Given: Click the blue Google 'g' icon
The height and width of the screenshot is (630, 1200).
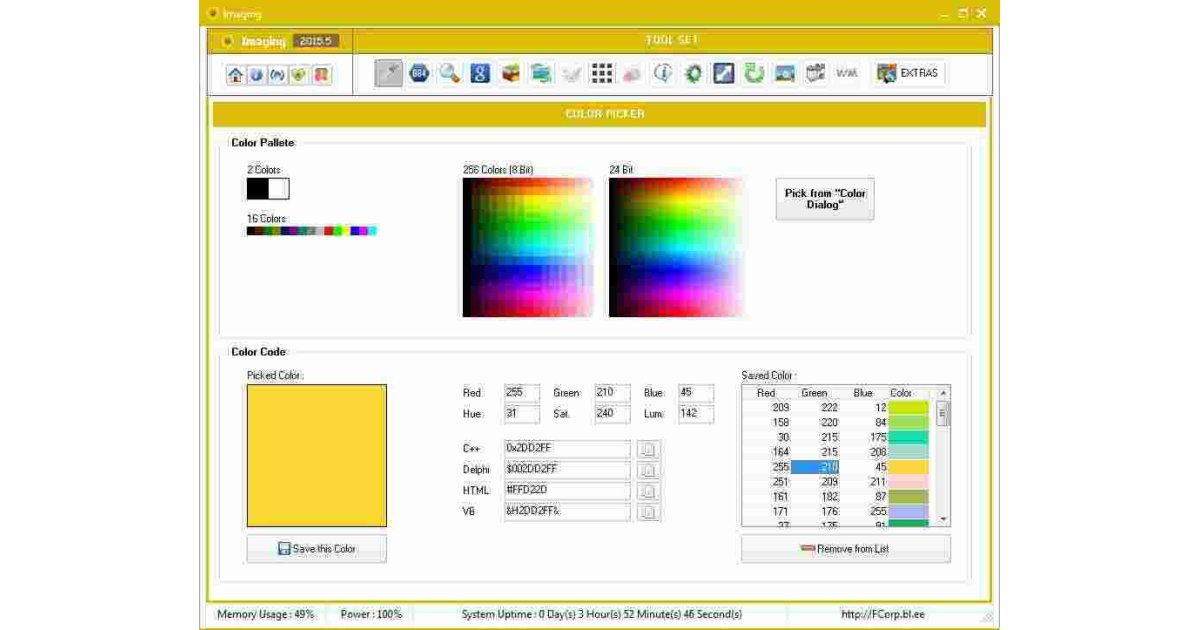Looking at the screenshot, I should tap(480, 74).
